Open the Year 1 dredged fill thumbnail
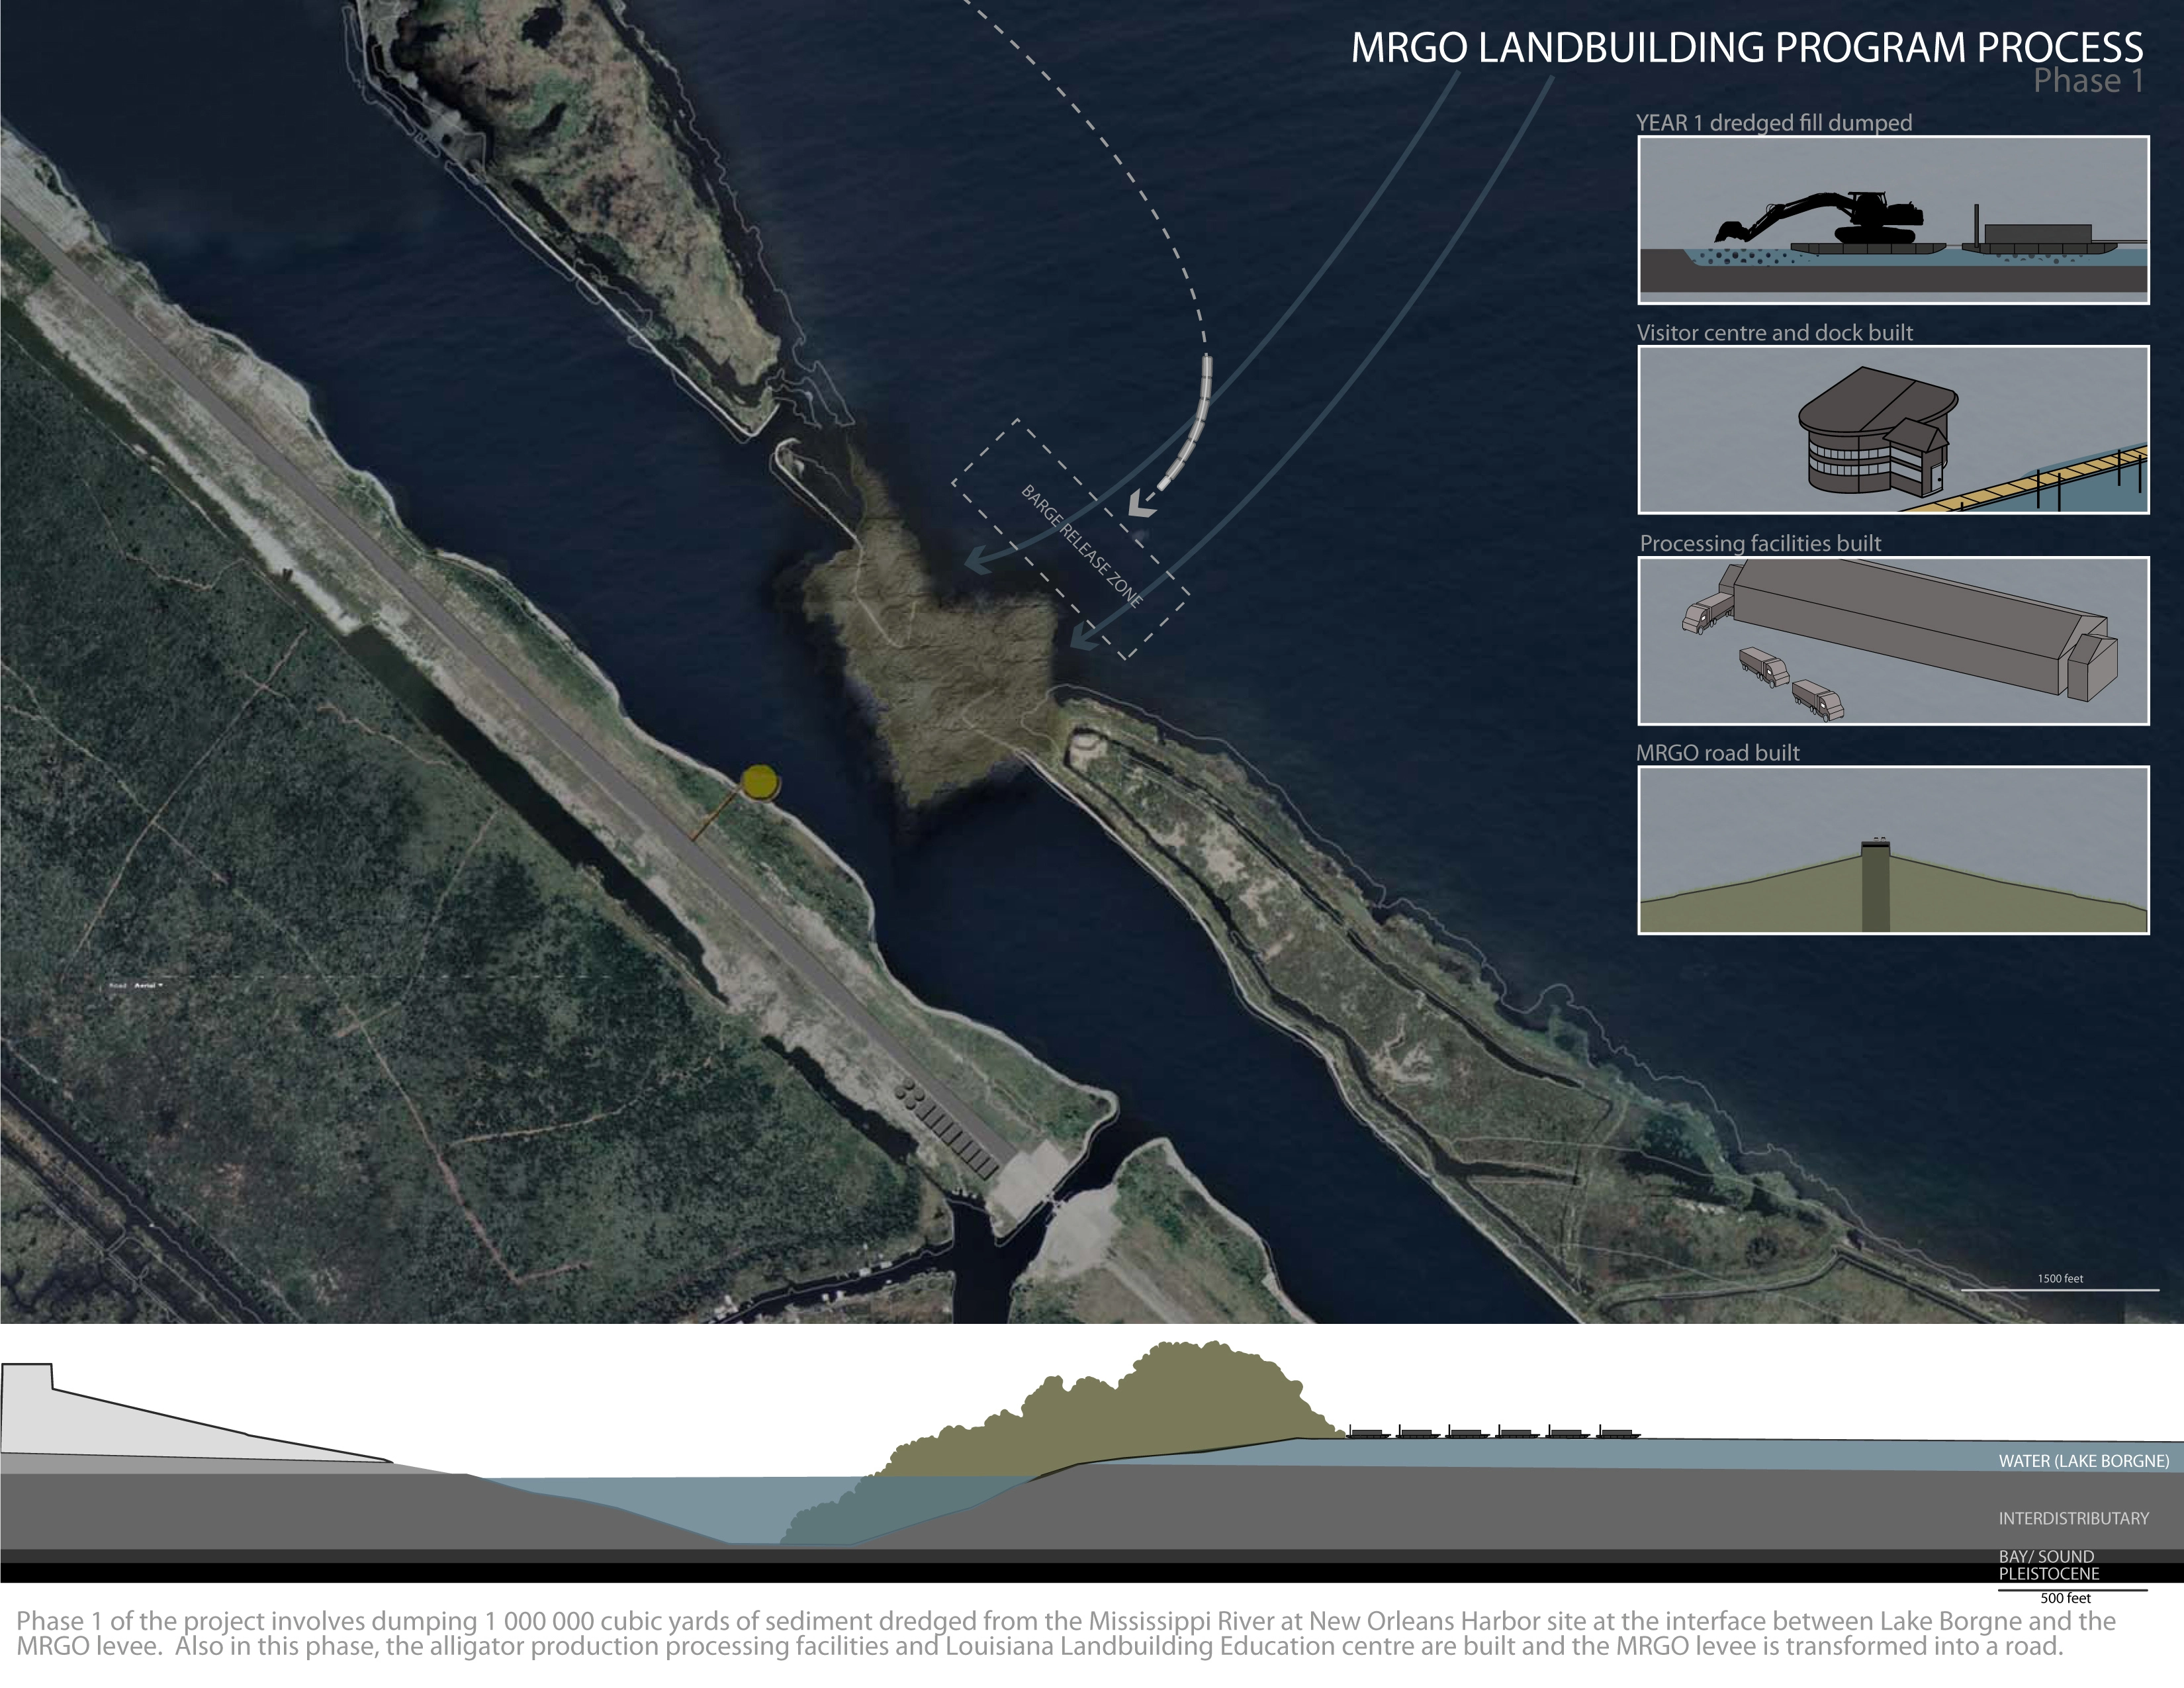Viewport: 2184px width, 1688px height. tap(1893, 220)
